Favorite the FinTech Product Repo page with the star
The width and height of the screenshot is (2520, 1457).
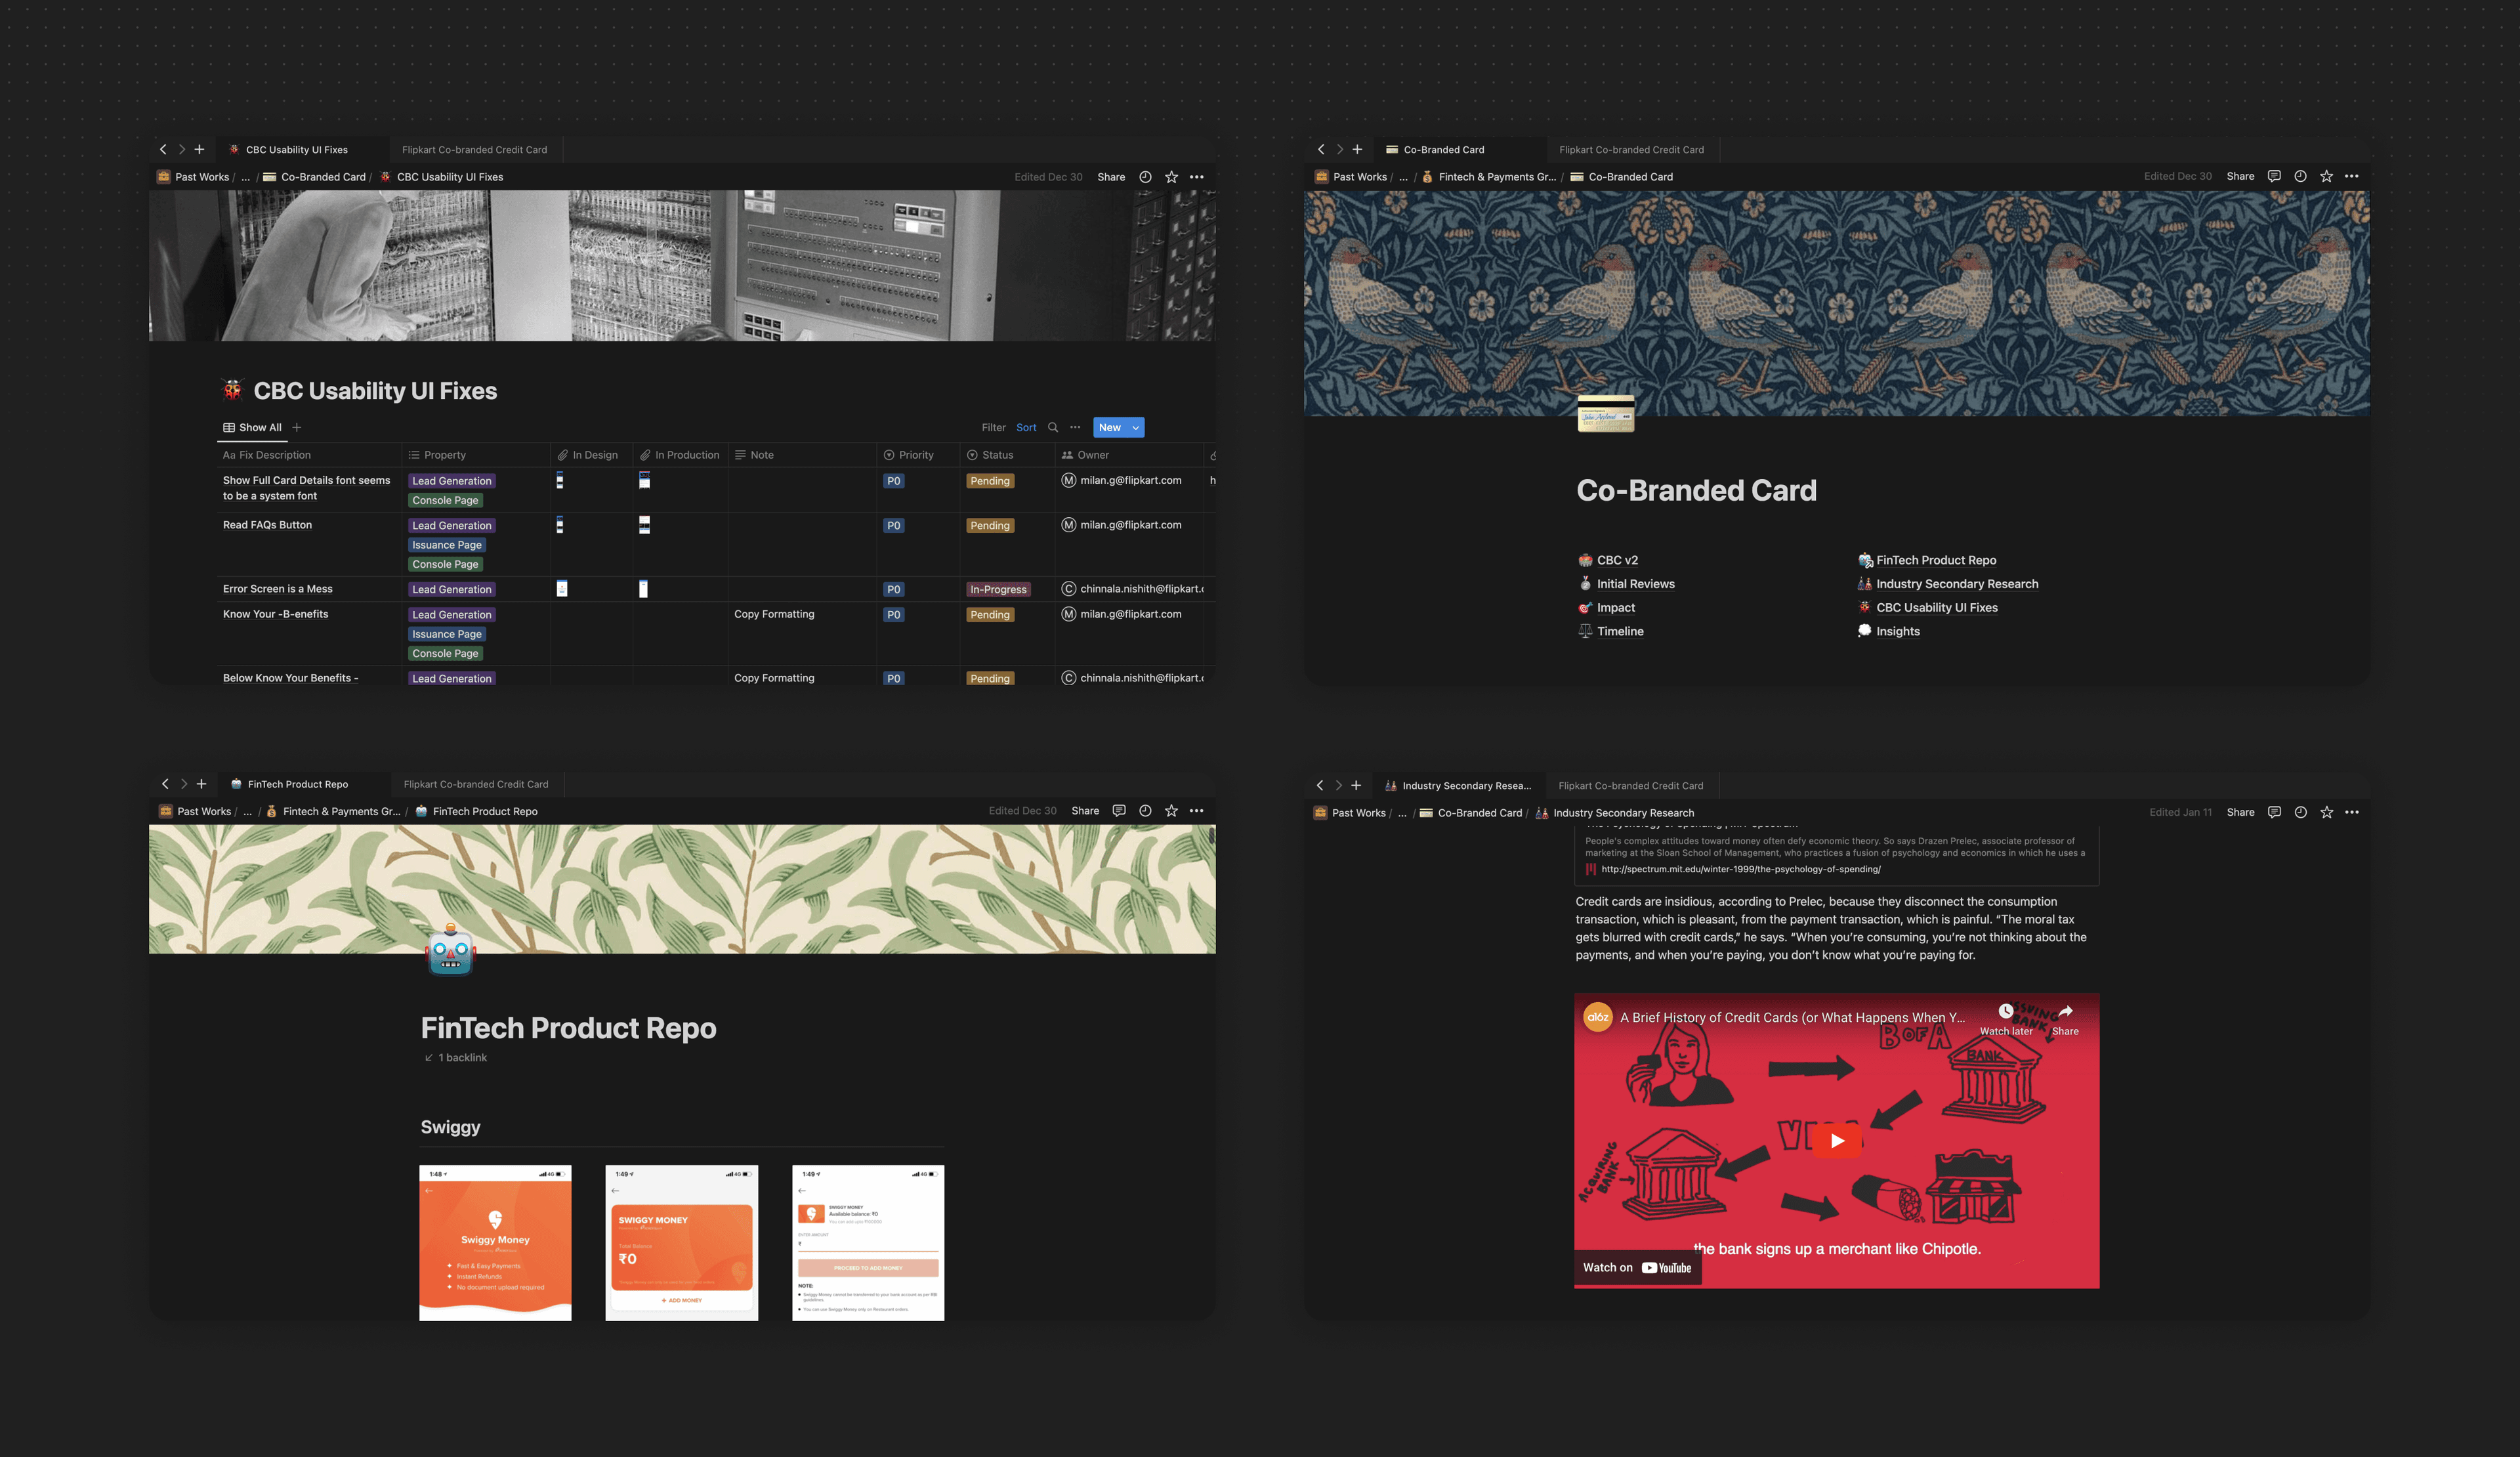[1171, 811]
